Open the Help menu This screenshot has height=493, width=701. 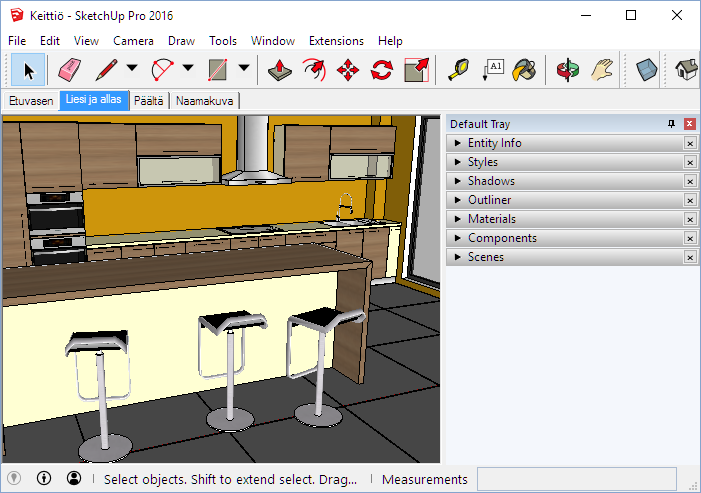[x=390, y=41]
